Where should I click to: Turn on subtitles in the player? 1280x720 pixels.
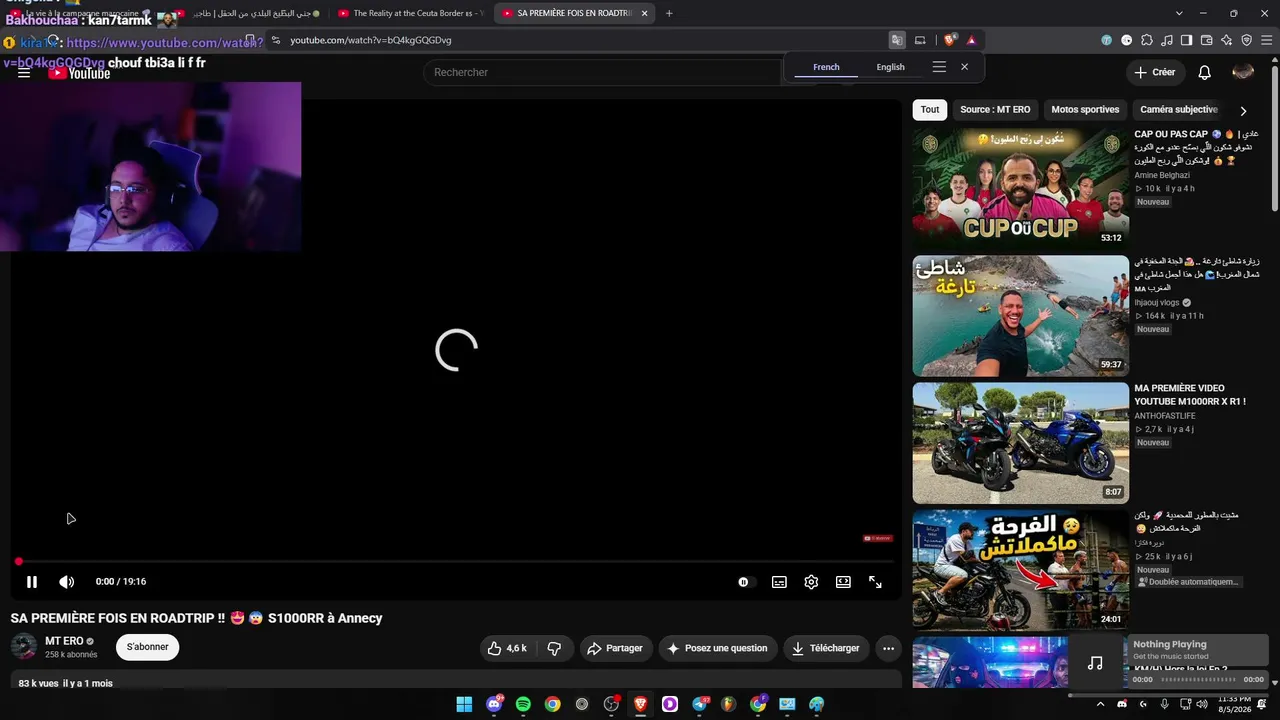779,582
